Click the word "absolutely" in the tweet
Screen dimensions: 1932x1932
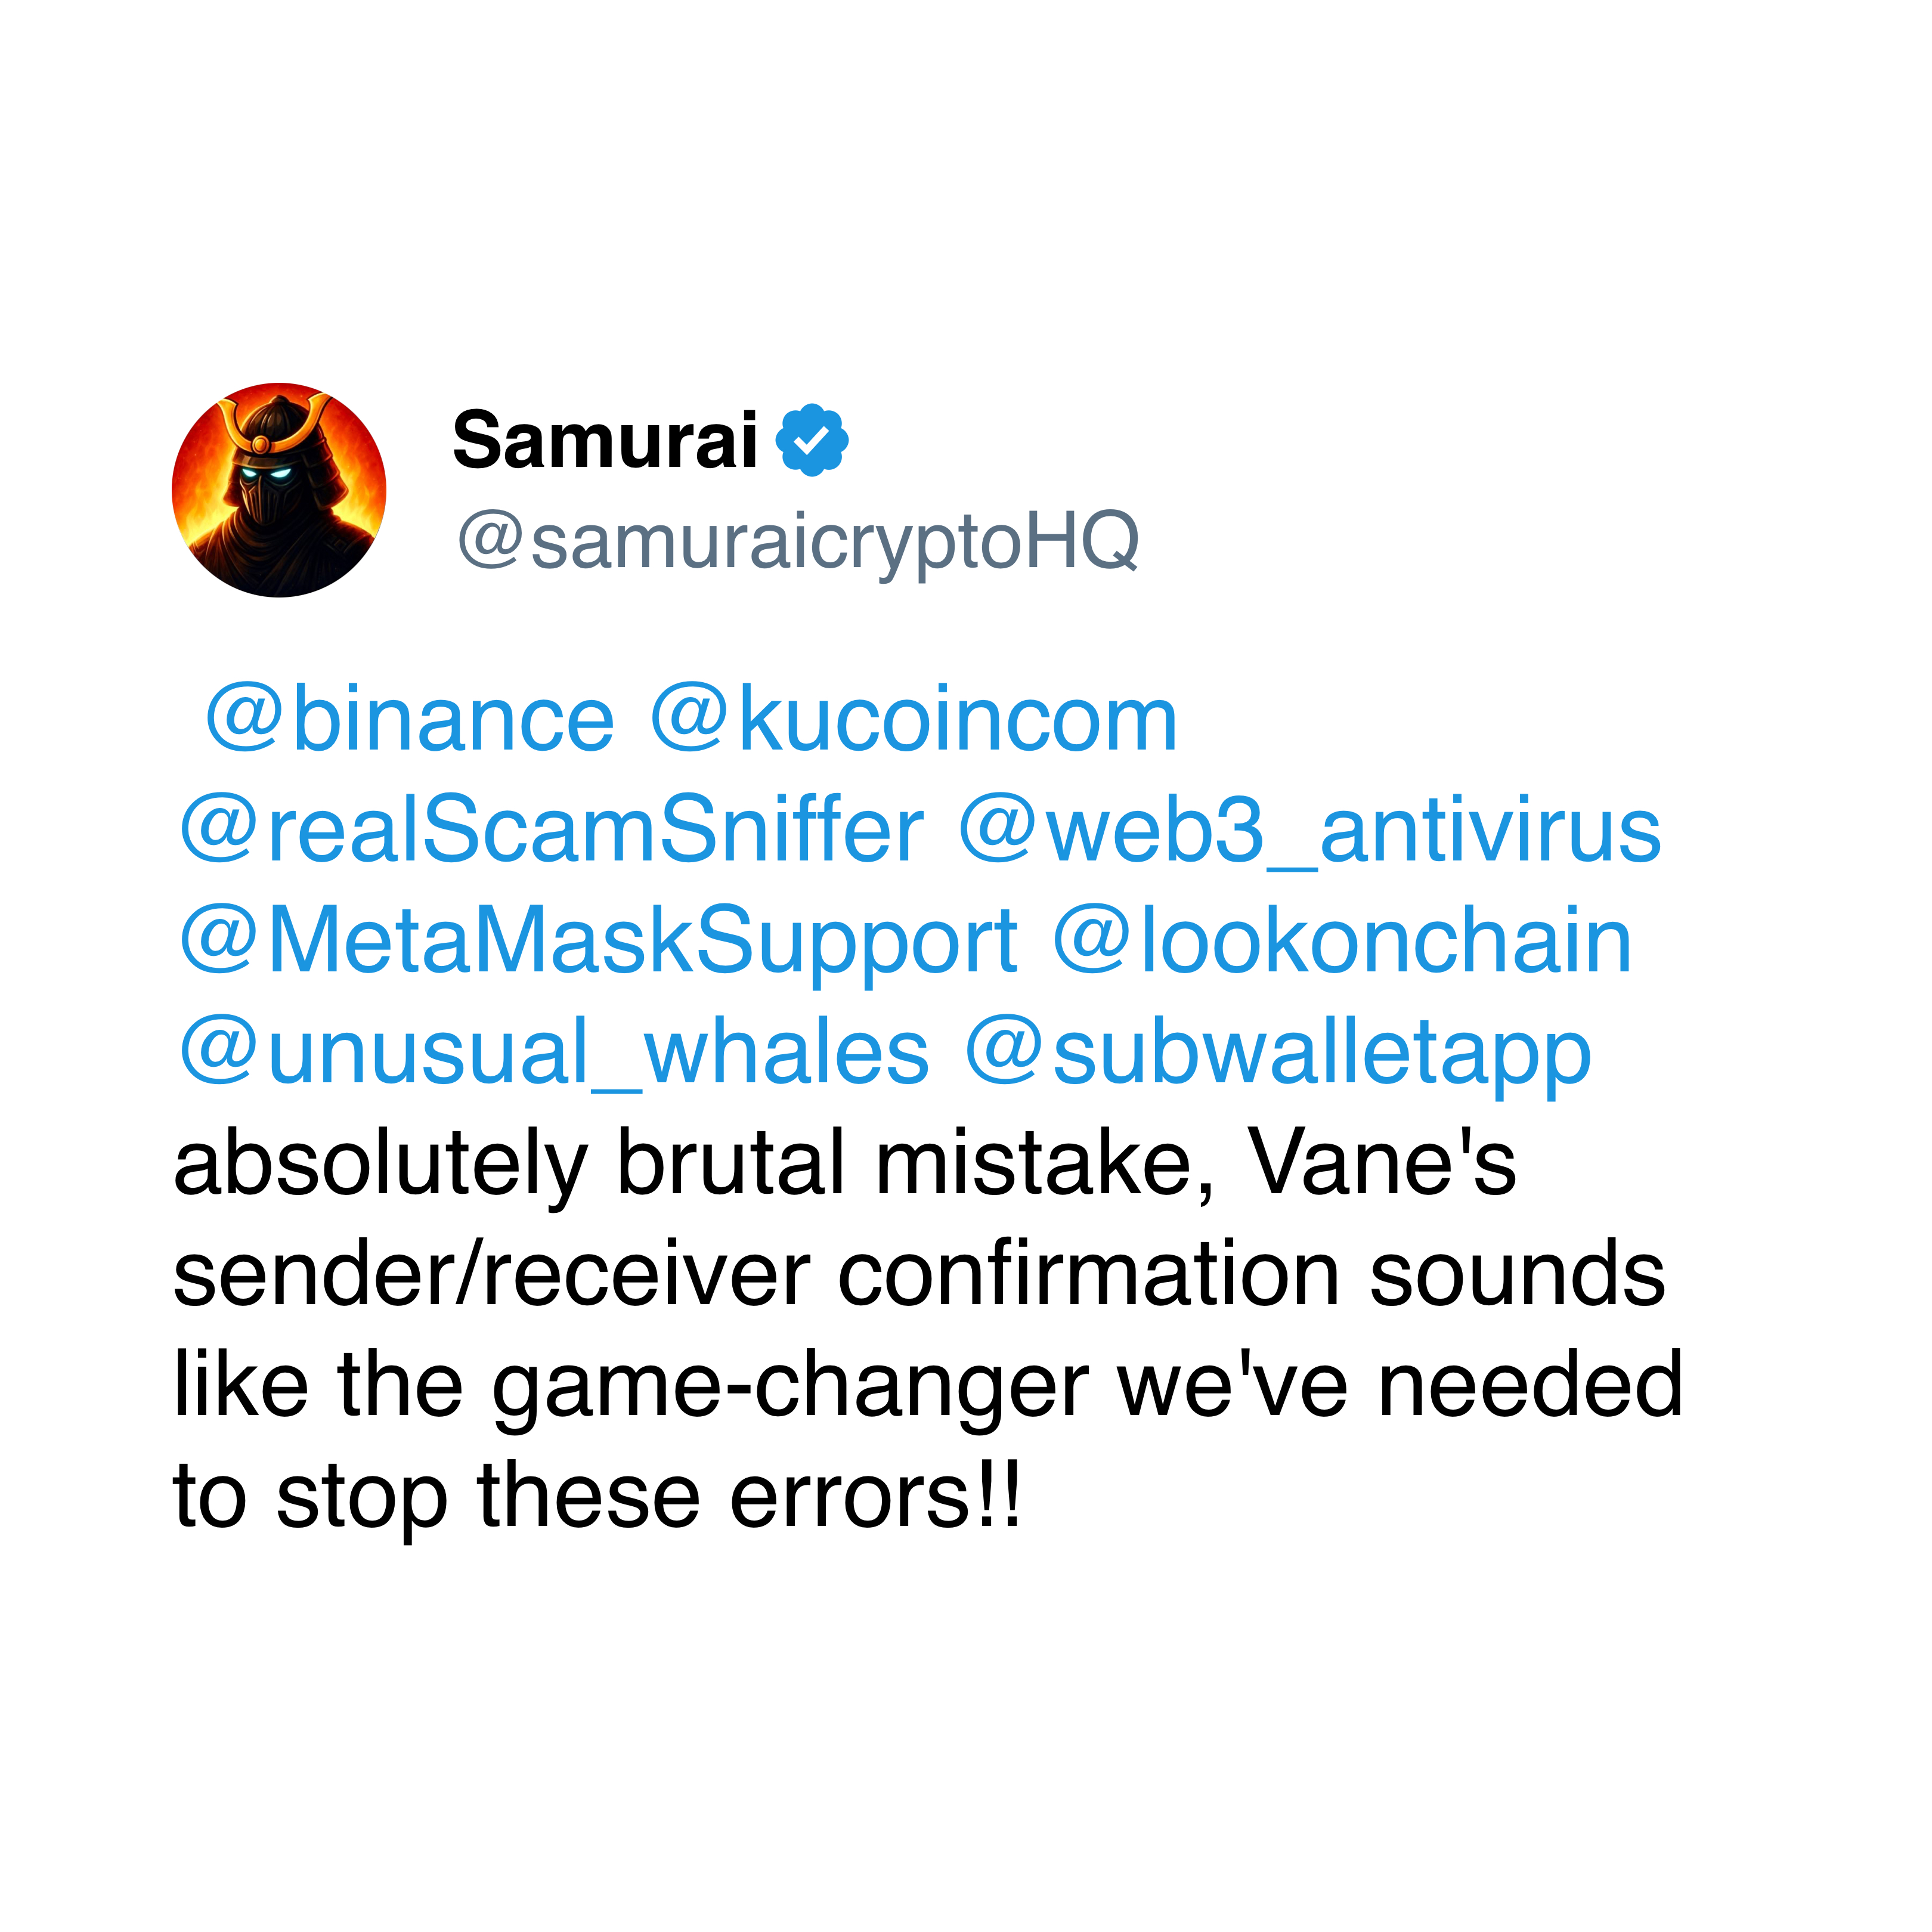point(380,1165)
